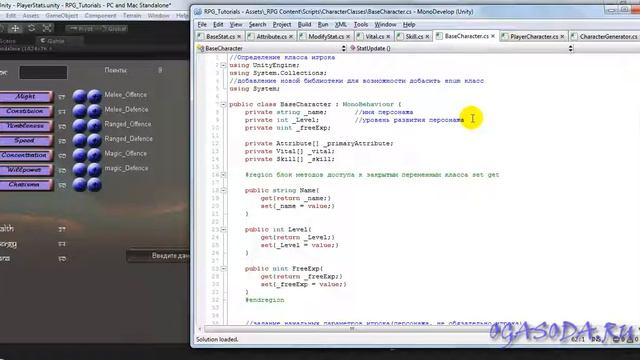
Task: Collapse the BaseCharacter class fold
Action: pos(223,104)
